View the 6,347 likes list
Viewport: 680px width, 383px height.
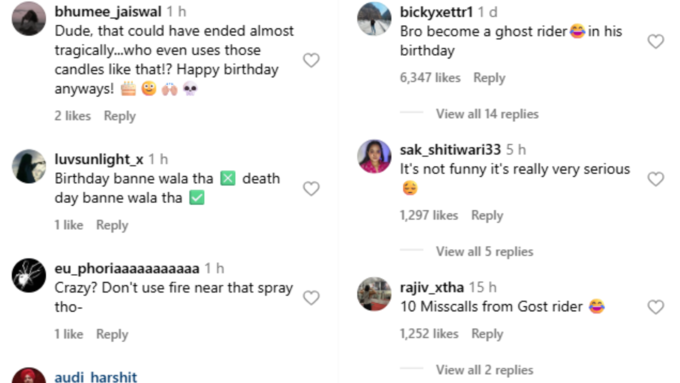pos(430,78)
